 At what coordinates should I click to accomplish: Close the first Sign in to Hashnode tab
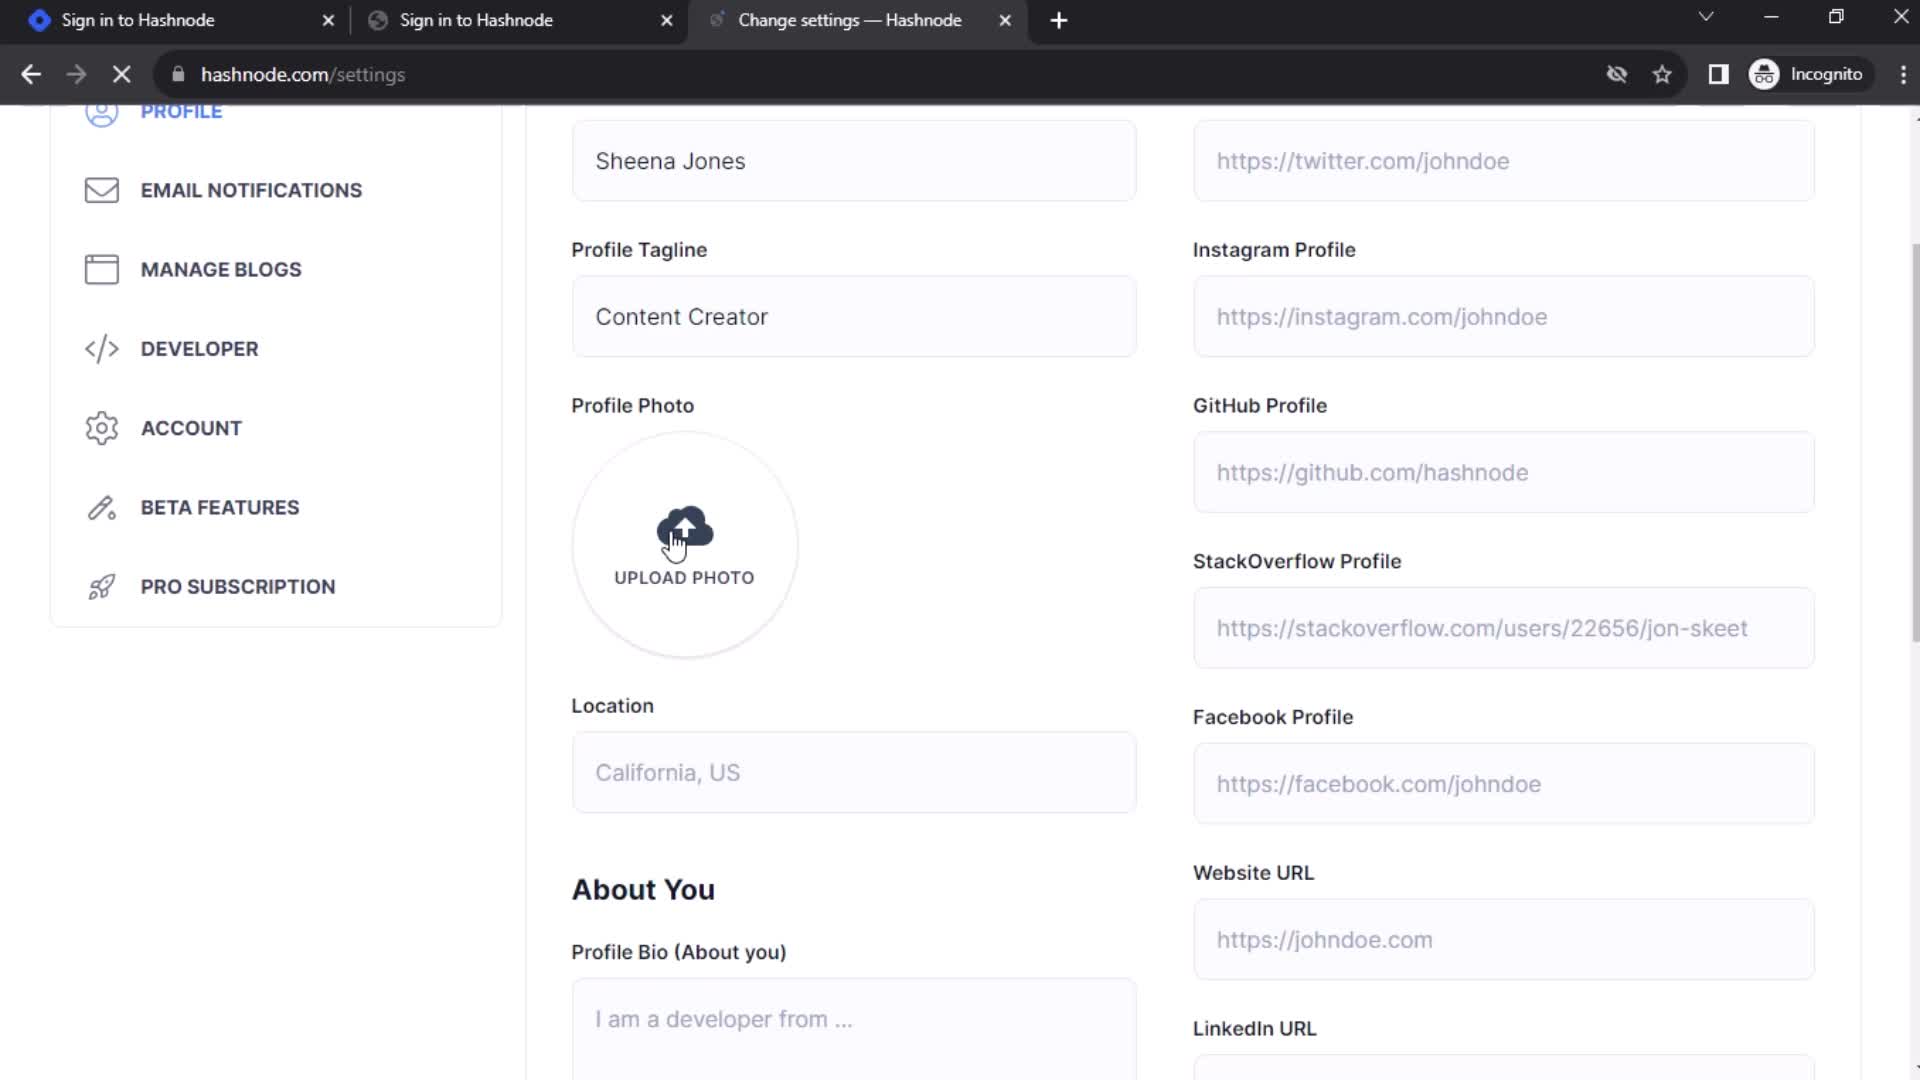[x=328, y=20]
